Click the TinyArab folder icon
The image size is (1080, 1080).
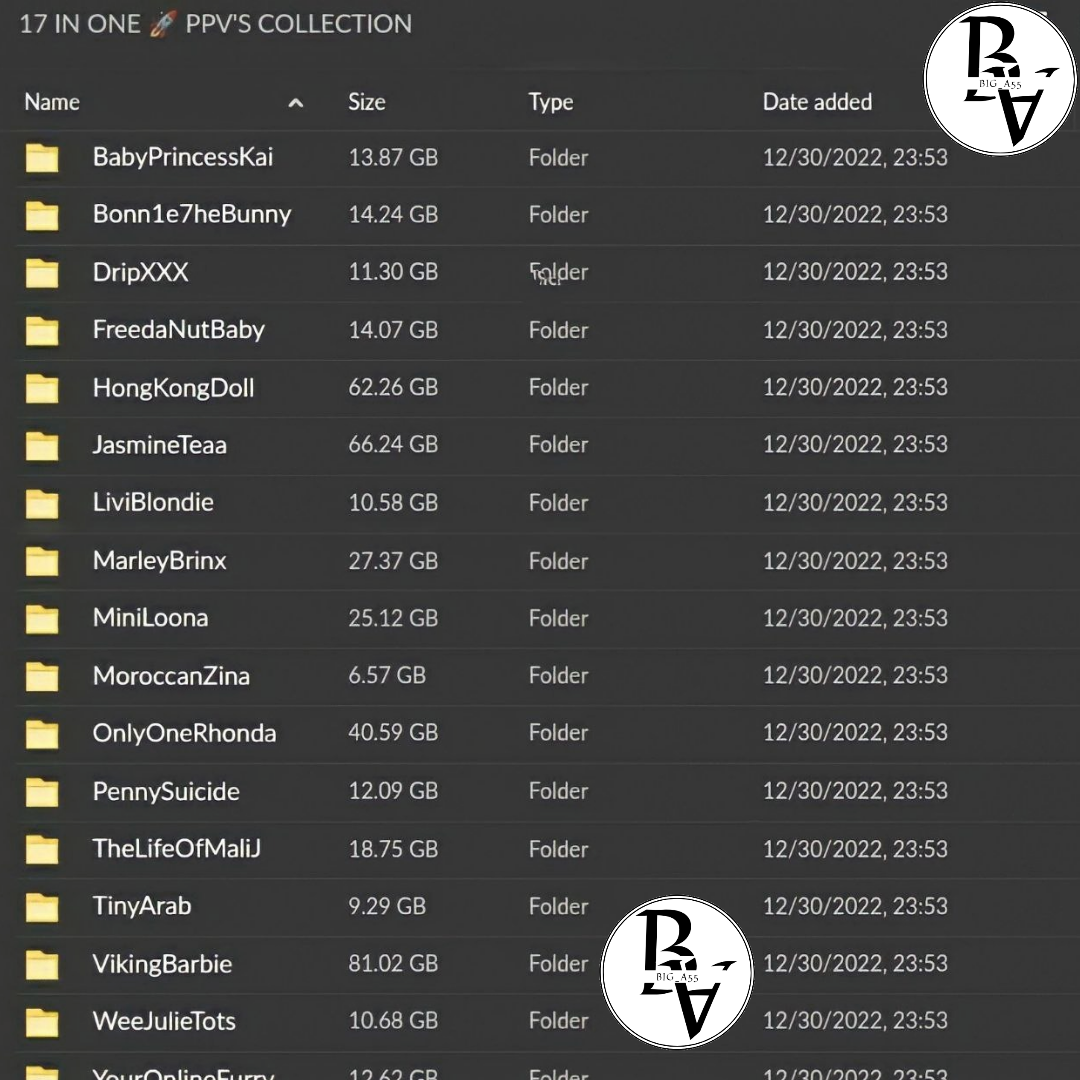(42, 907)
